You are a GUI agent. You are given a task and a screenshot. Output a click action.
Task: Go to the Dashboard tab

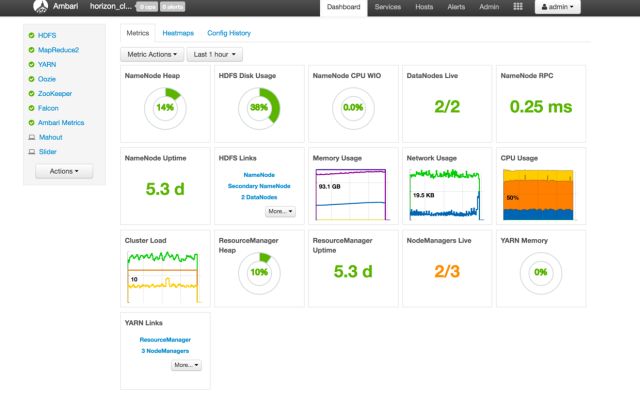click(x=344, y=7)
